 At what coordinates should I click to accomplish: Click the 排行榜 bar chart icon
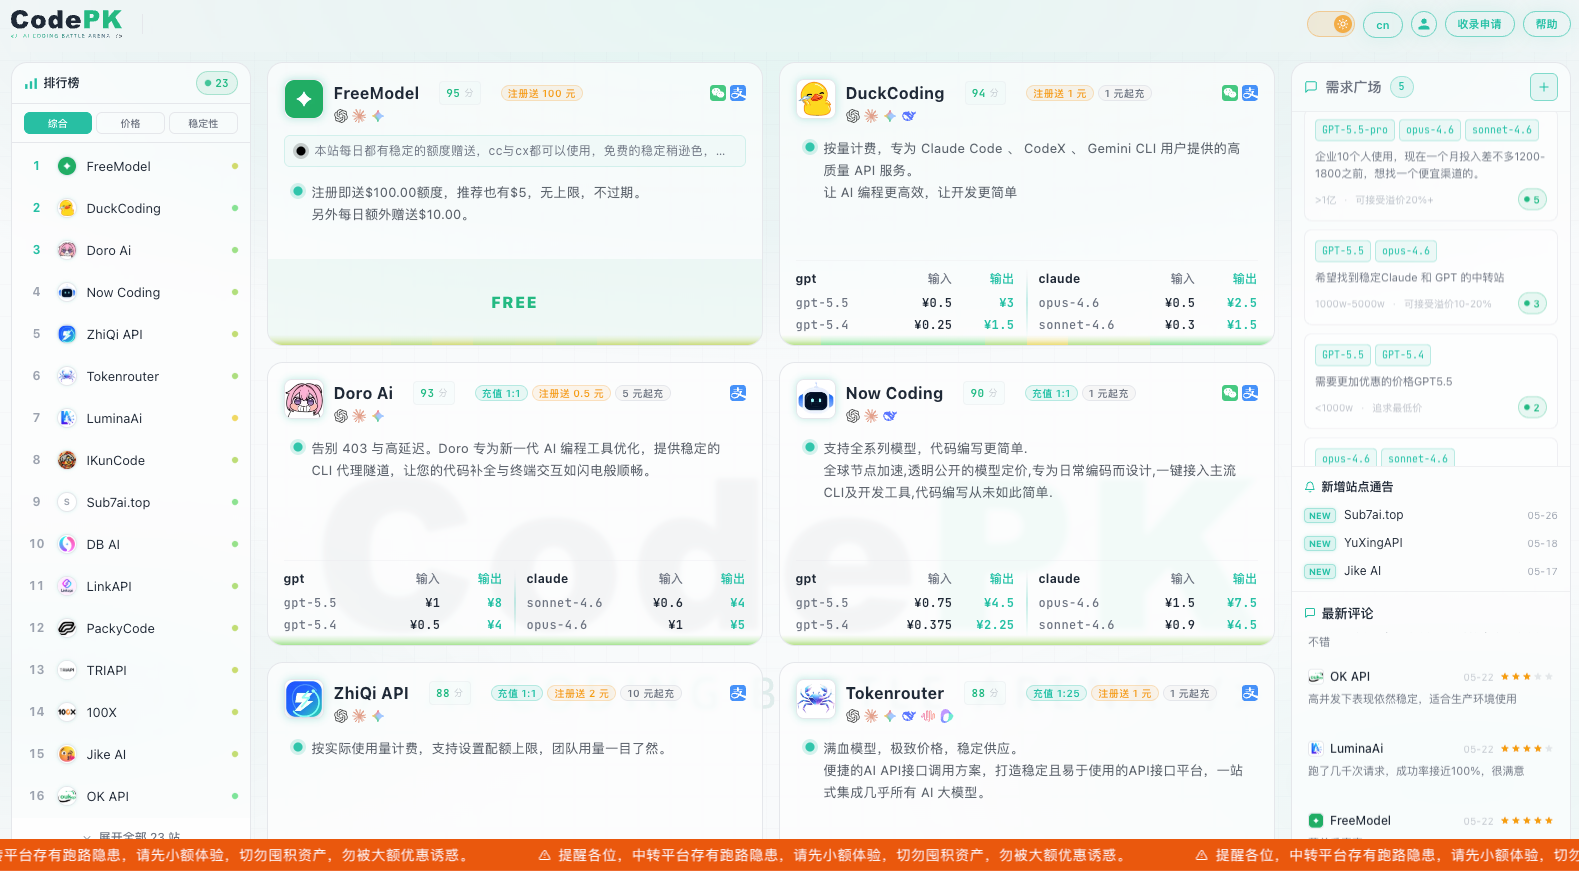[x=31, y=83]
